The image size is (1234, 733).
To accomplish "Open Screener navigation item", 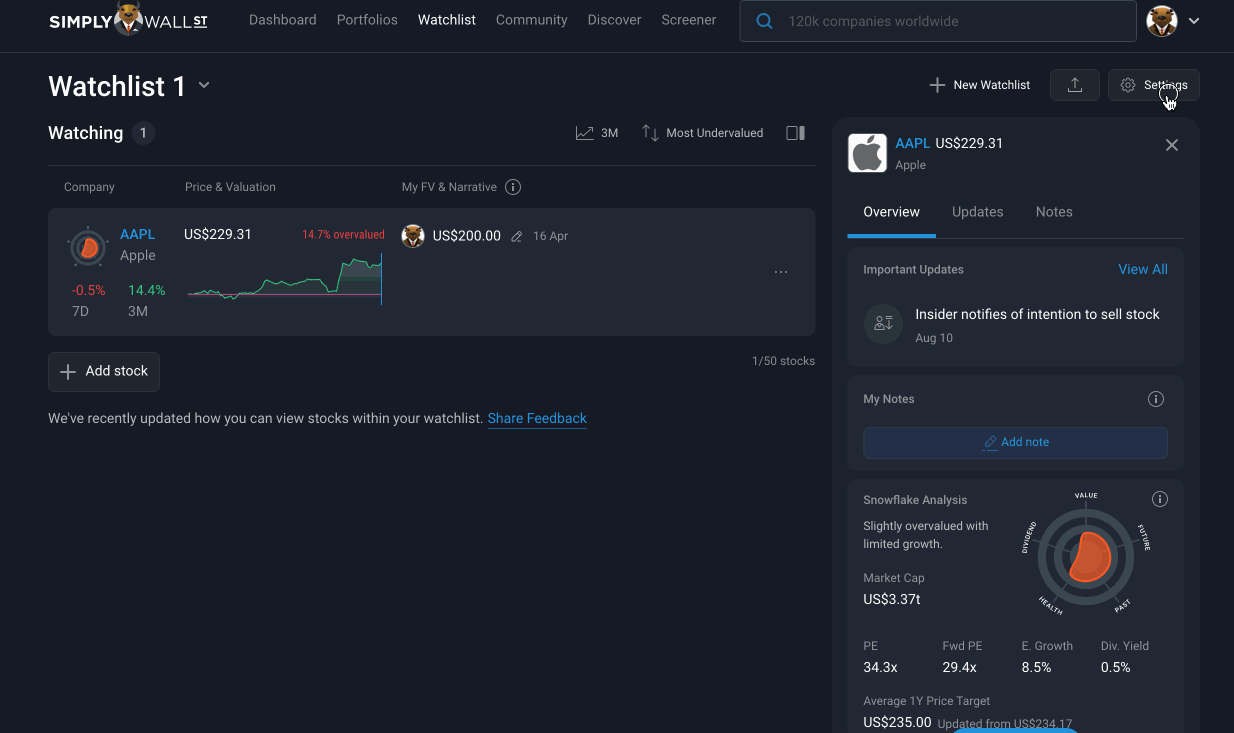I will [x=688, y=20].
